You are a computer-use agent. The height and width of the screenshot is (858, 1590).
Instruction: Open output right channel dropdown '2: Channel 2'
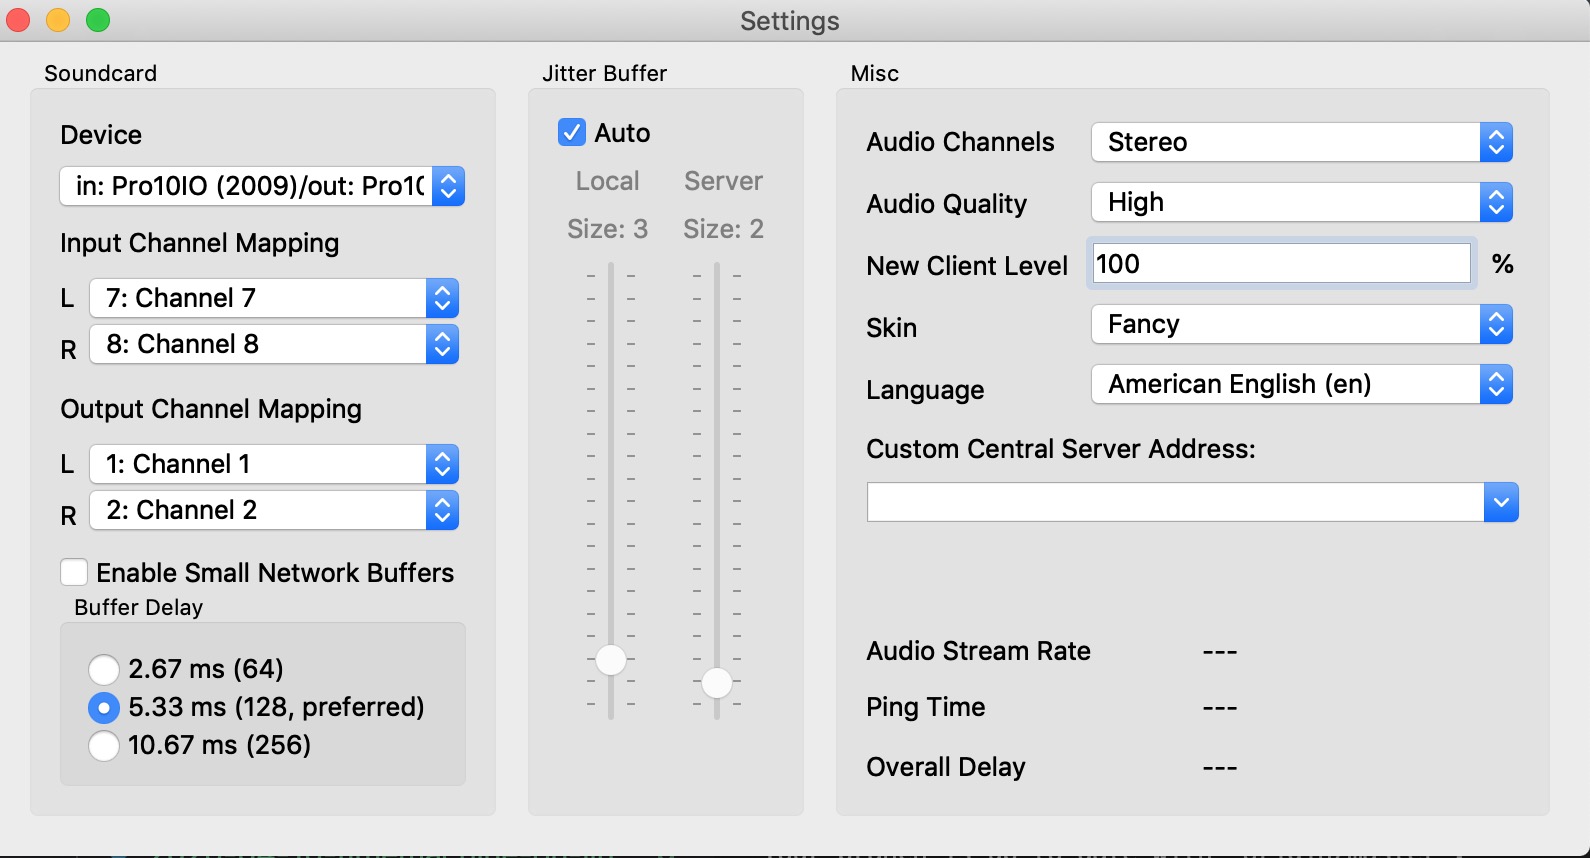pos(274,510)
